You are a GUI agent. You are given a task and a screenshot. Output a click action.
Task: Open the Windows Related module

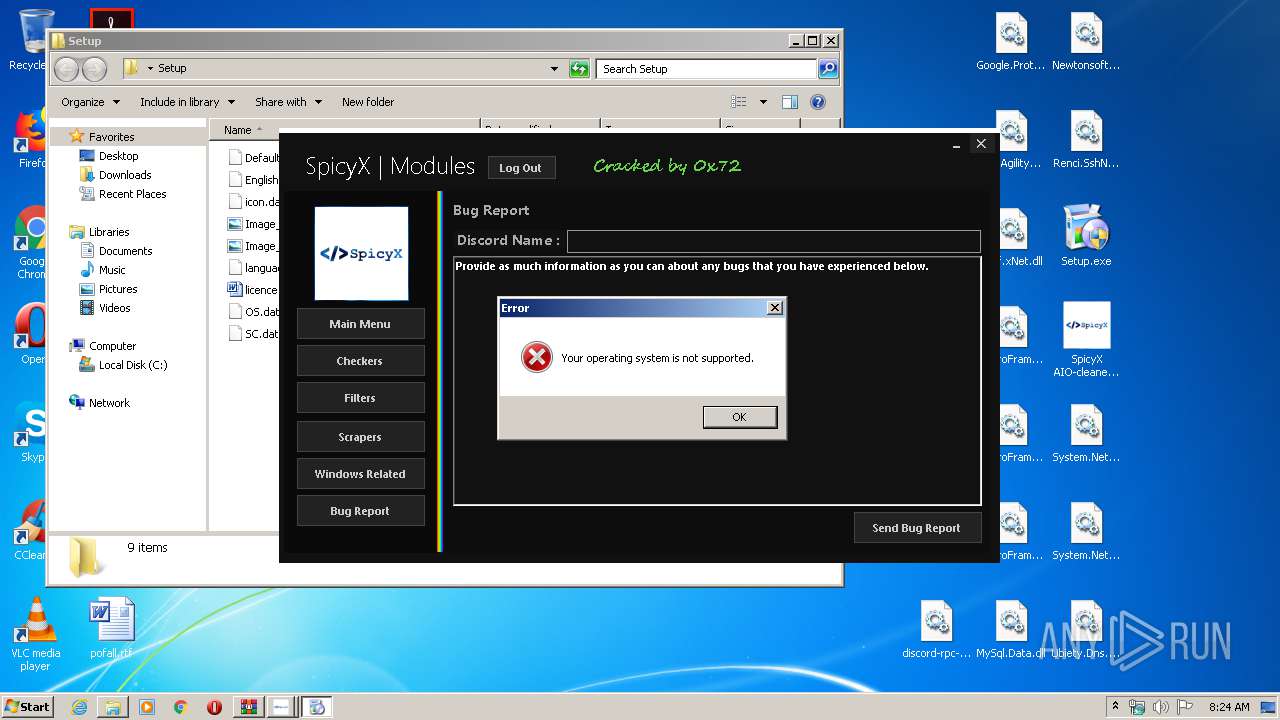point(360,474)
